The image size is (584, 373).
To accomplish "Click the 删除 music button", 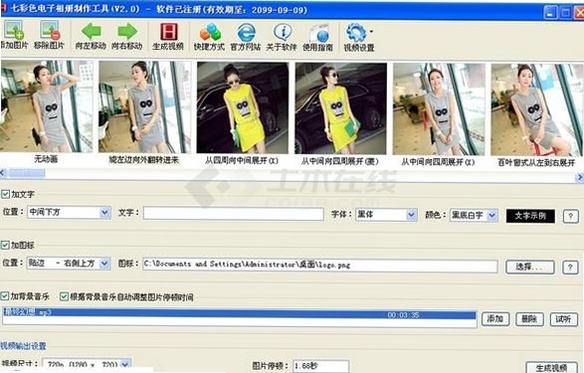I will click(530, 320).
